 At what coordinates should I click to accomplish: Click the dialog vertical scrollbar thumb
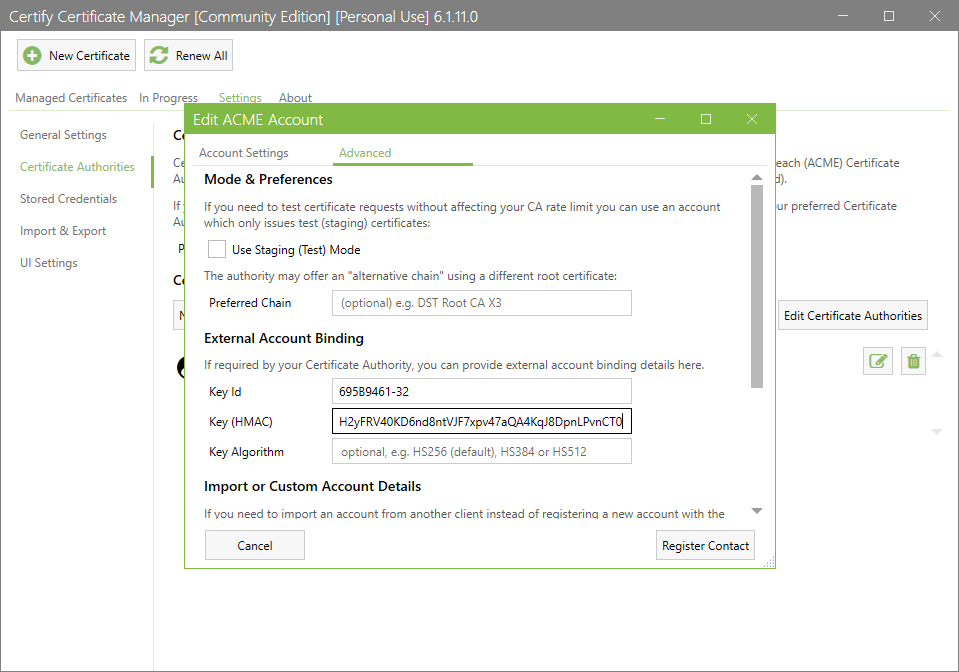pyautogui.click(x=757, y=286)
